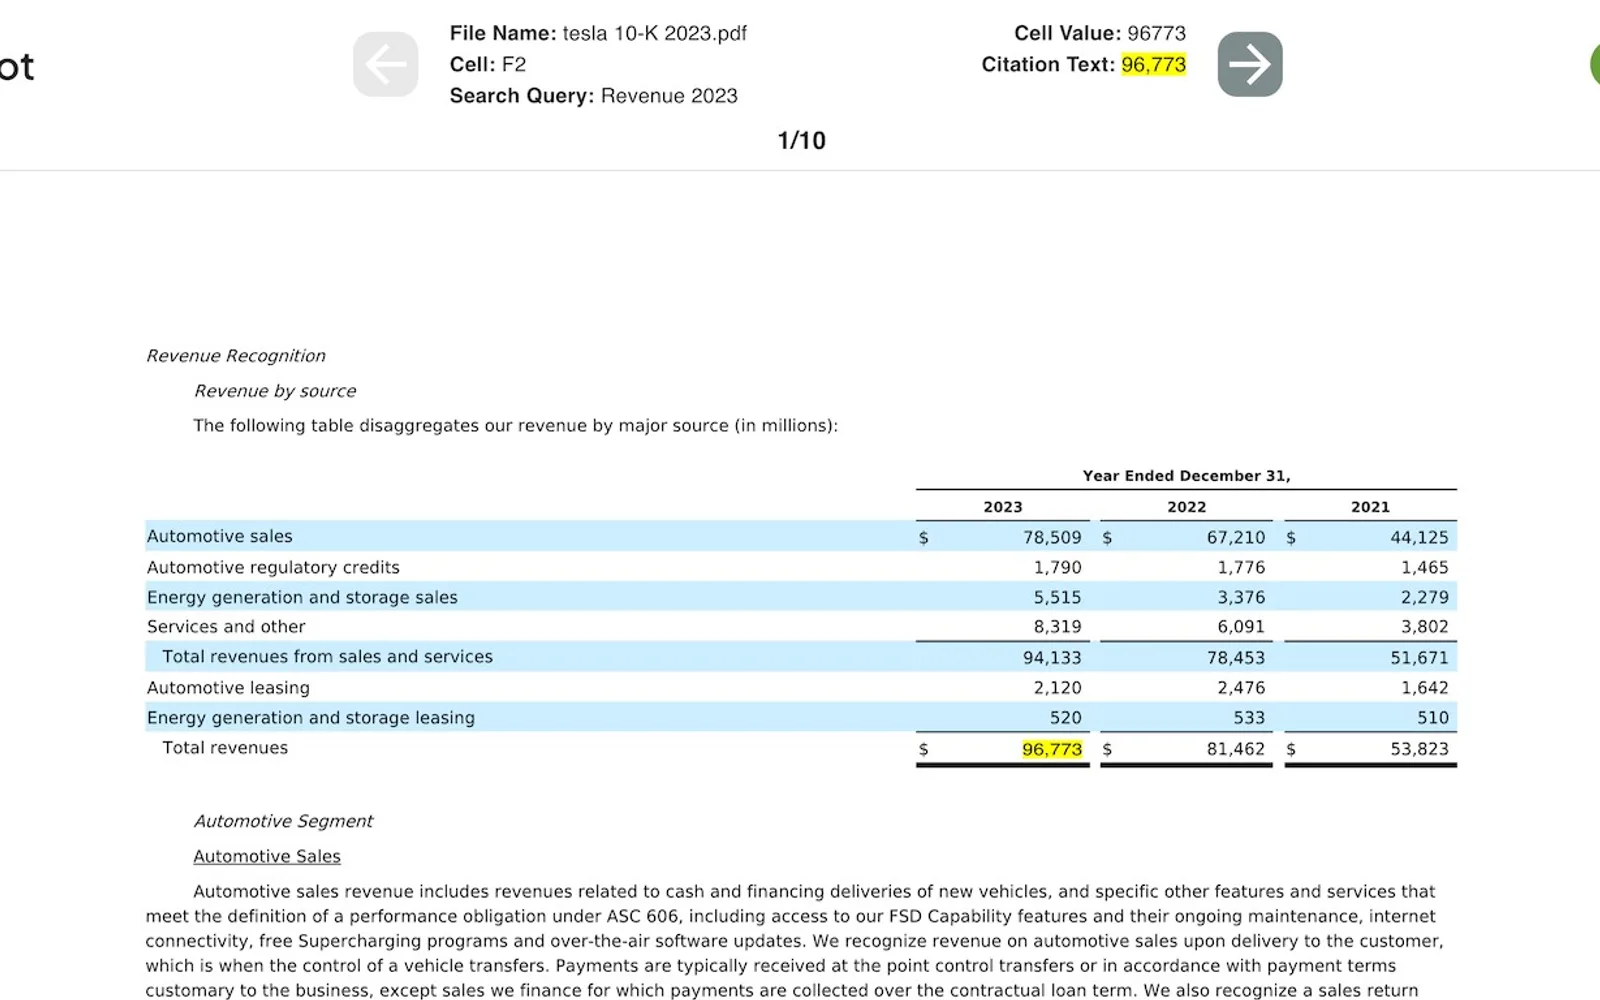Viewport: 1600px width, 1000px height.
Task: Click the final 'Total revenues' row label
Action: (x=225, y=748)
